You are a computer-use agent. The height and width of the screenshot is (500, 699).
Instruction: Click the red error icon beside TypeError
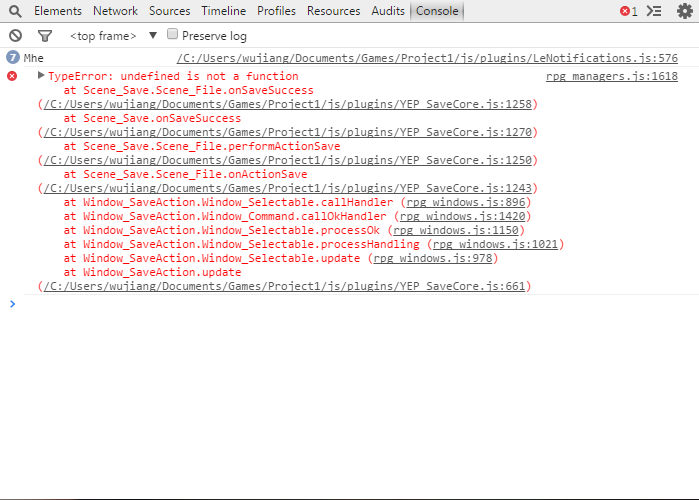pos(12,76)
